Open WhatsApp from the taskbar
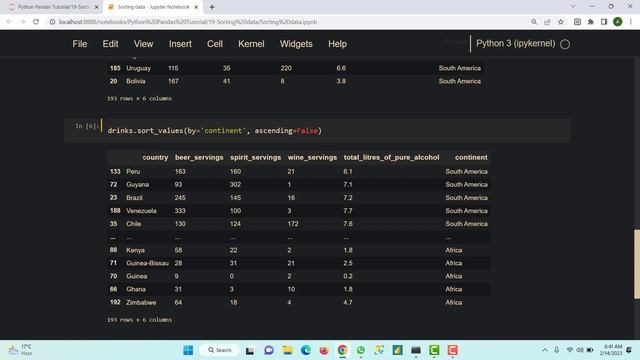Image resolution: width=640 pixels, height=360 pixels. pyautogui.click(x=361, y=350)
